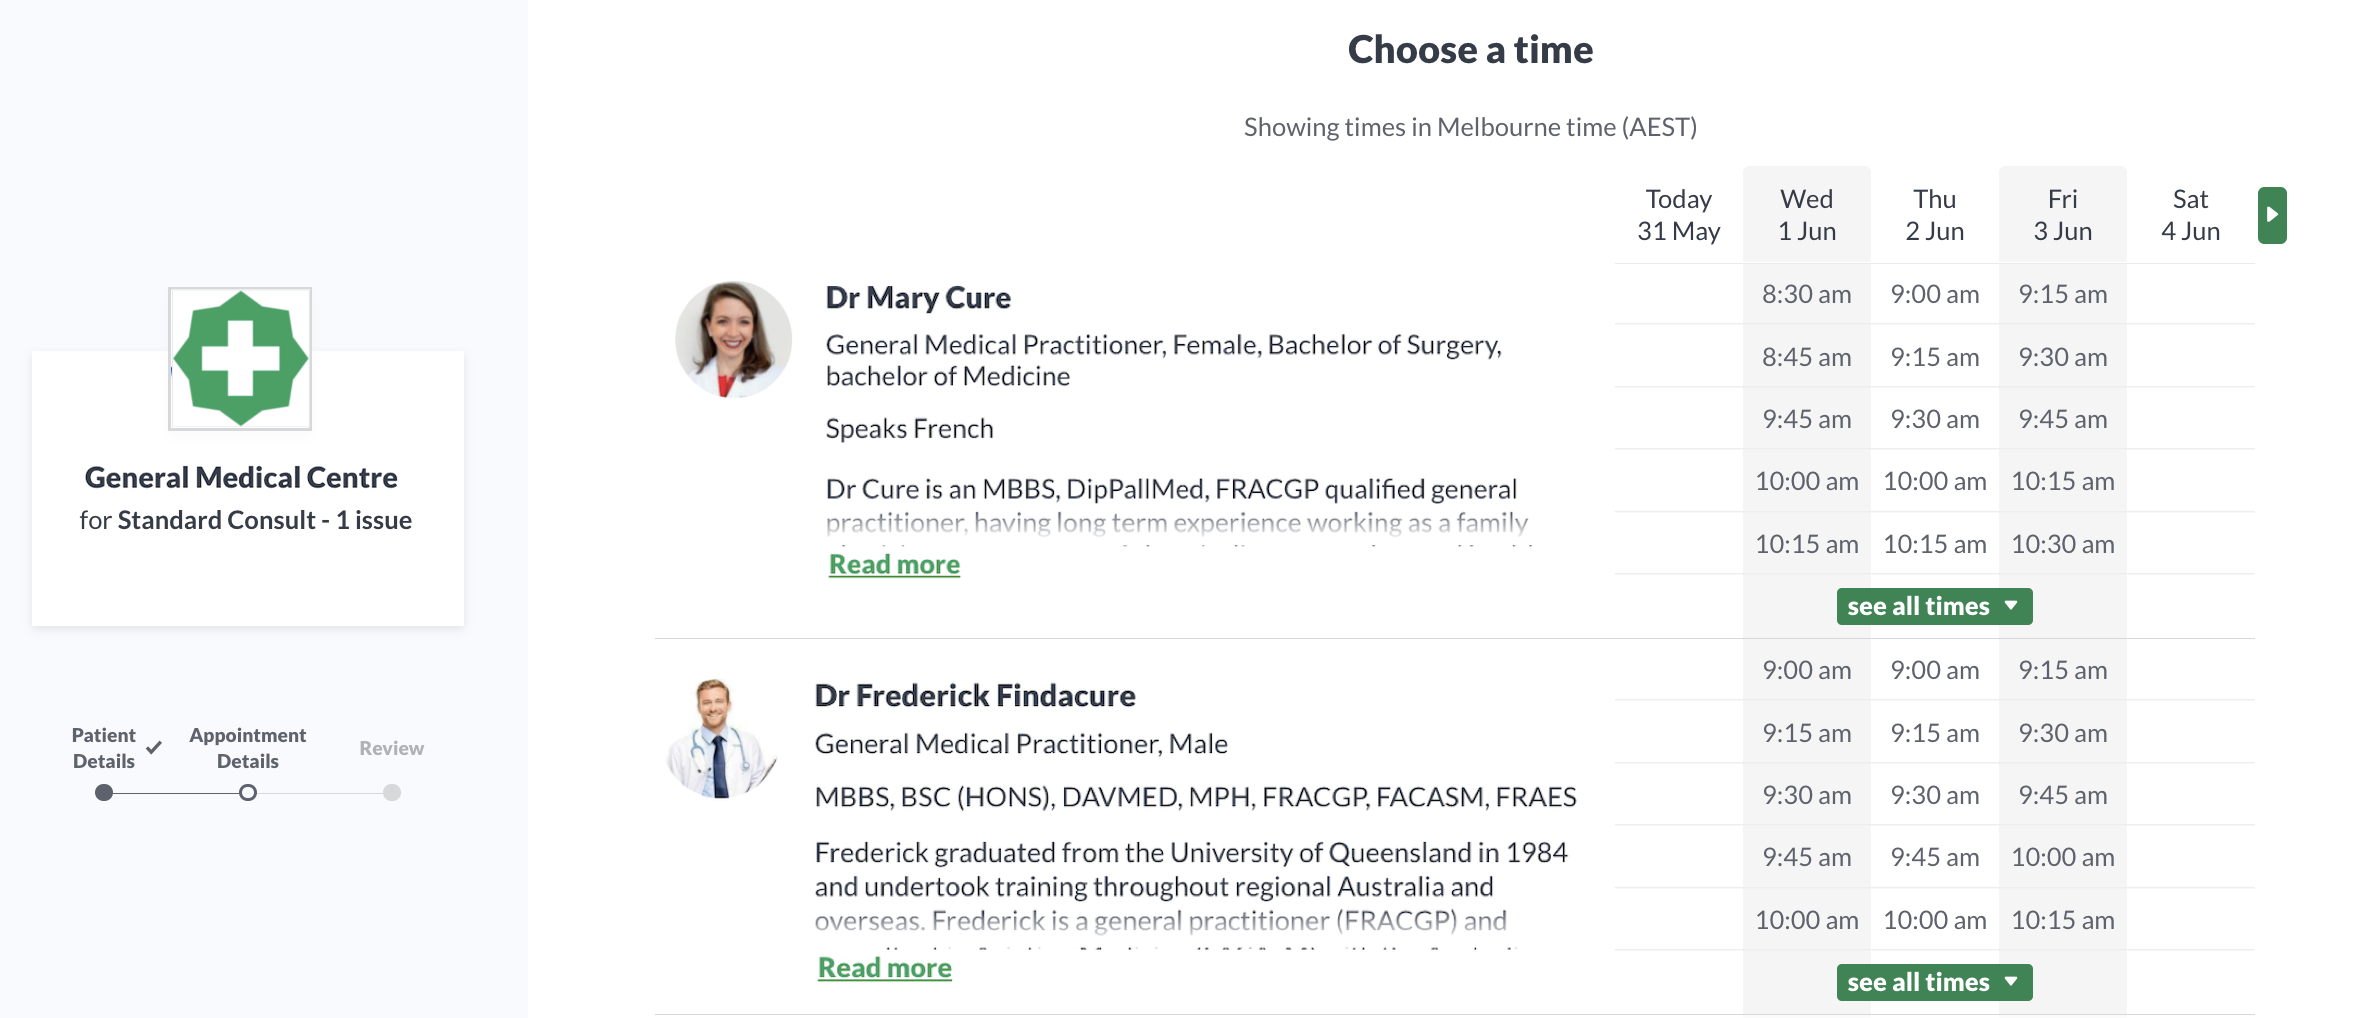Choose Dr Findacure's 9:45 am Thursday slot
Image resolution: width=2364 pixels, height=1018 pixels.
click(1934, 857)
